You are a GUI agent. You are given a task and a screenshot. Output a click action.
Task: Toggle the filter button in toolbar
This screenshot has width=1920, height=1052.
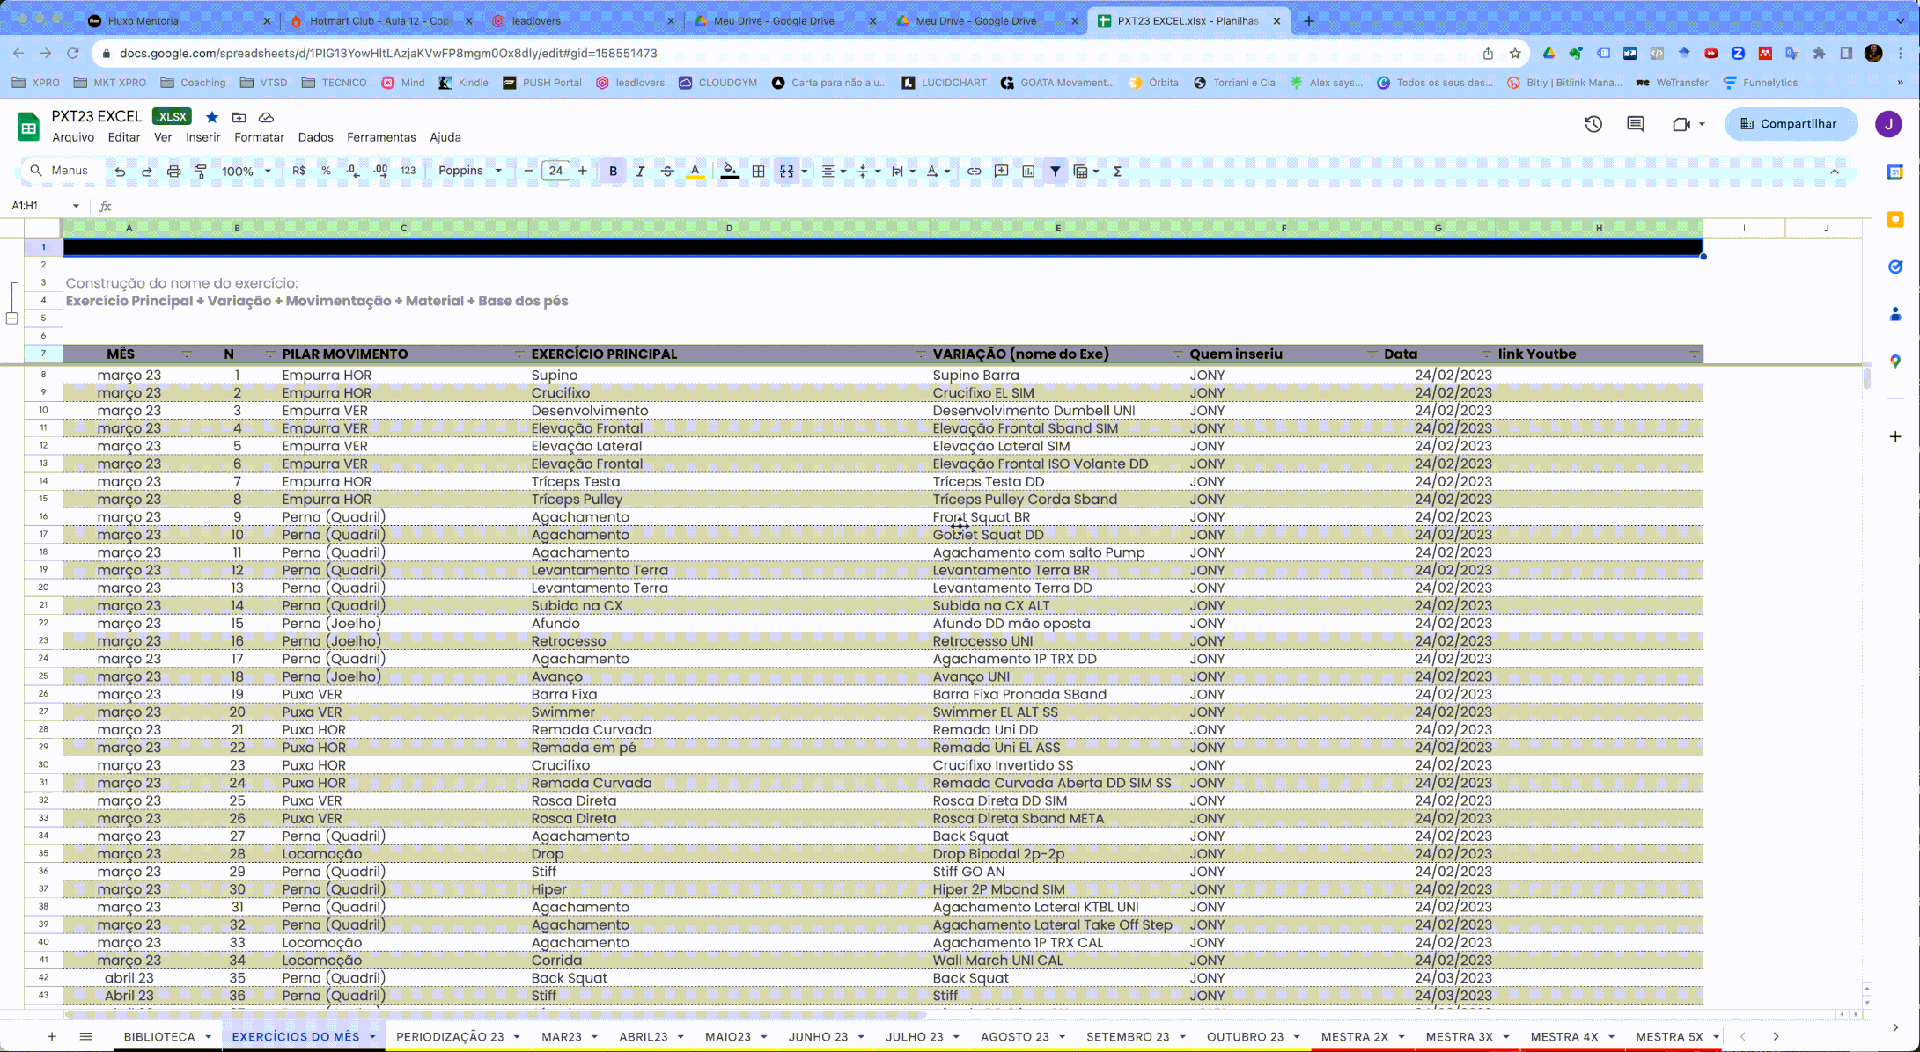pos(1055,171)
